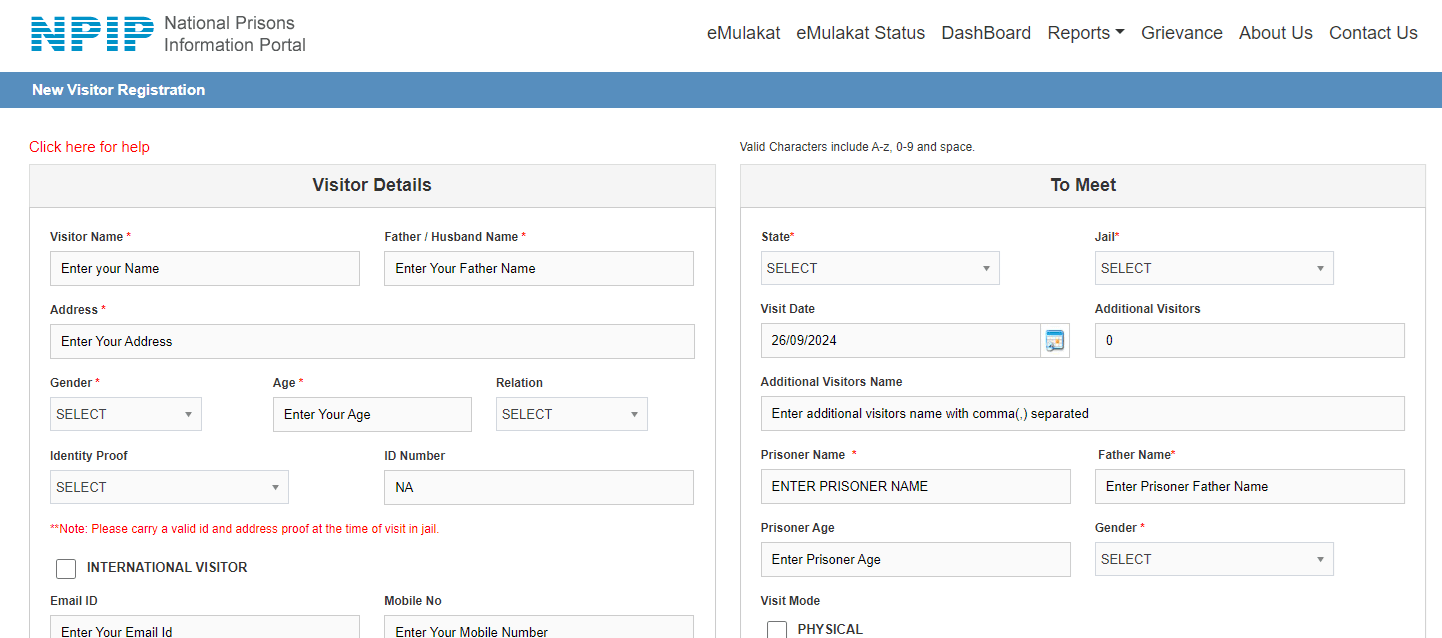Image resolution: width=1442 pixels, height=638 pixels.
Task: Click the Address text field
Action: coord(371,341)
